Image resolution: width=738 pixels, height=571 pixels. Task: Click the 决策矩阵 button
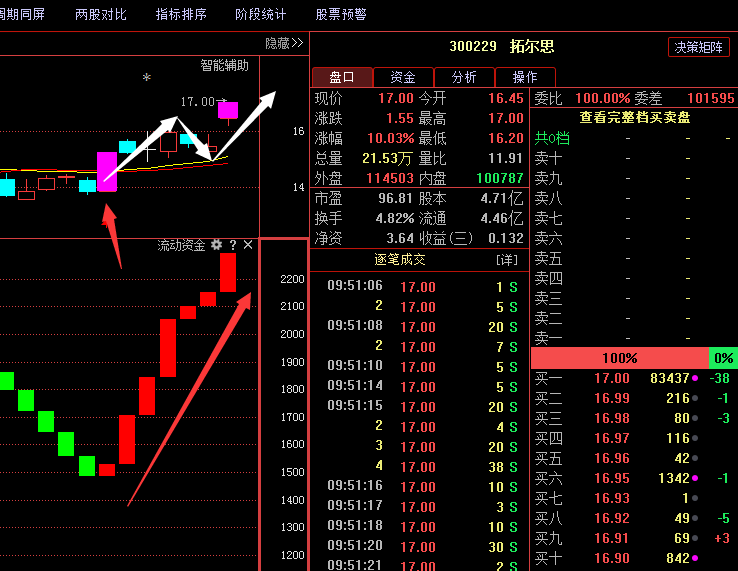pyautogui.click(x=699, y=47)
